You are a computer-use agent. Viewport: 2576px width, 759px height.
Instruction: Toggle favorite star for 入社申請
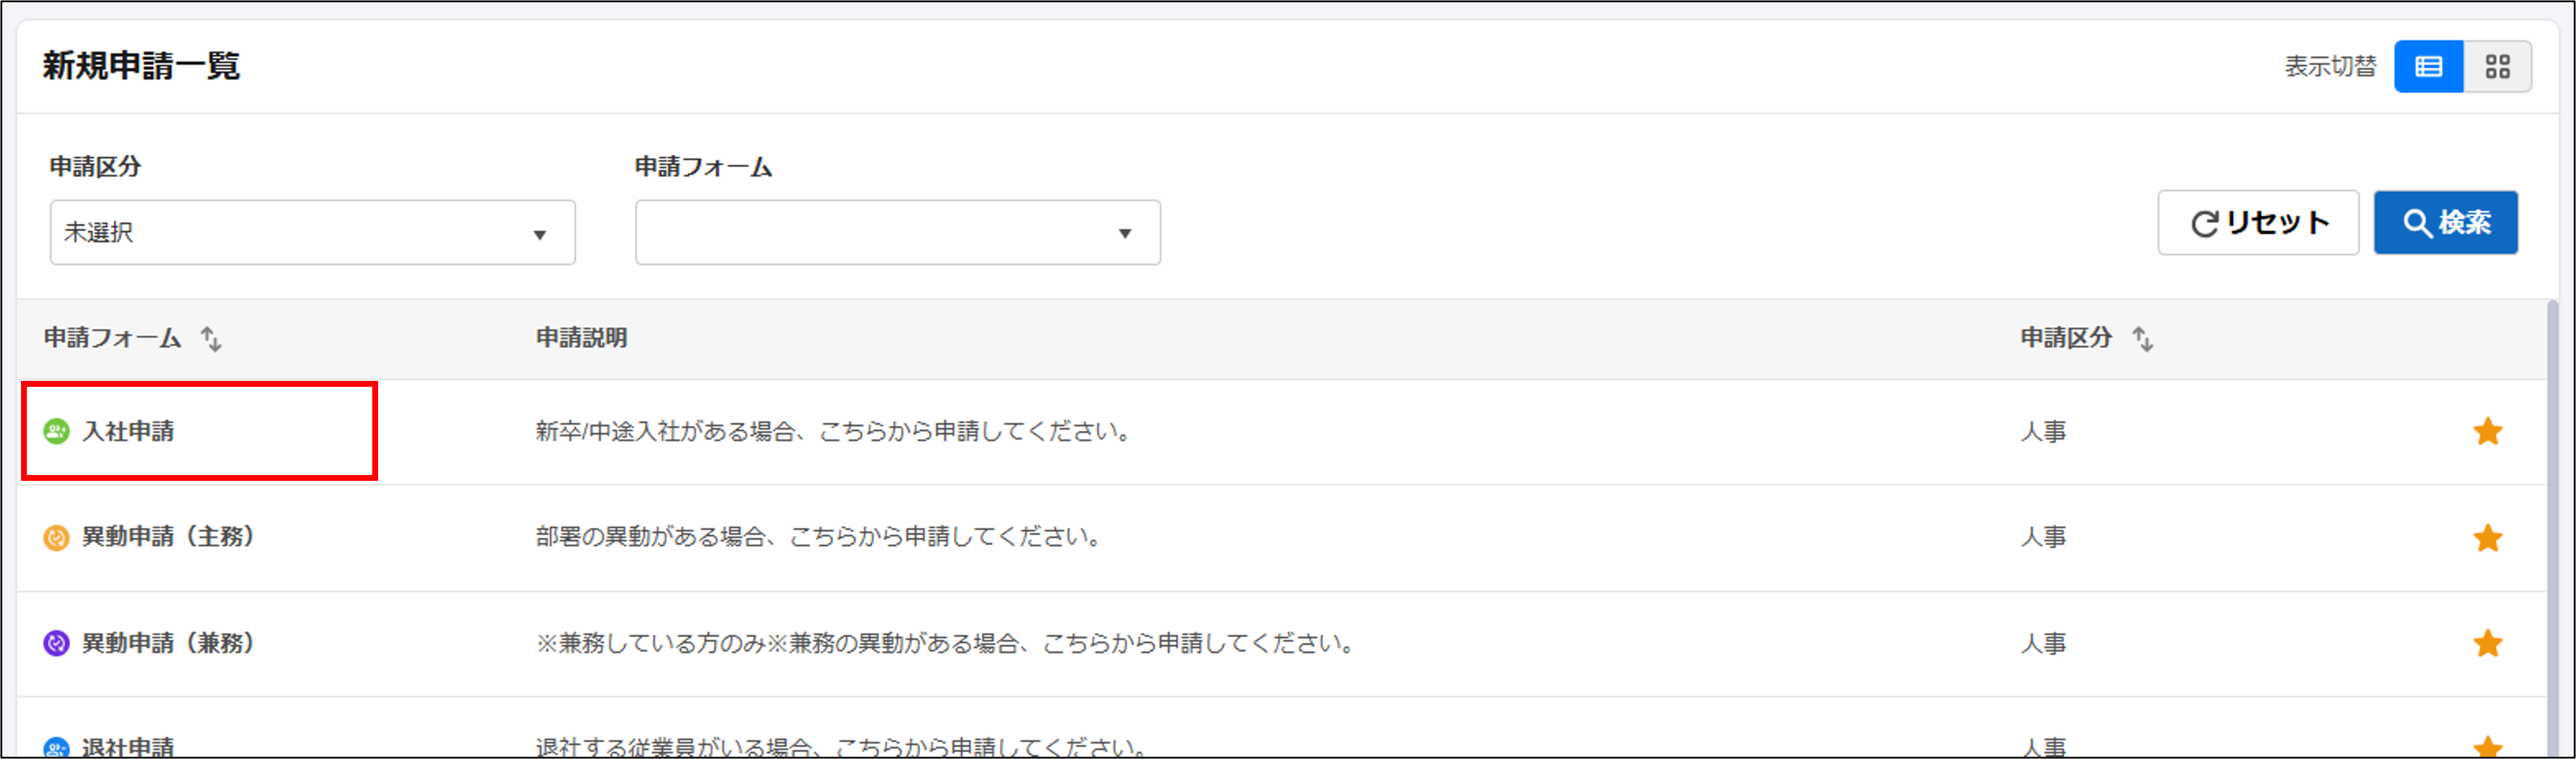pyautogui.click(x=2488, y=432)
